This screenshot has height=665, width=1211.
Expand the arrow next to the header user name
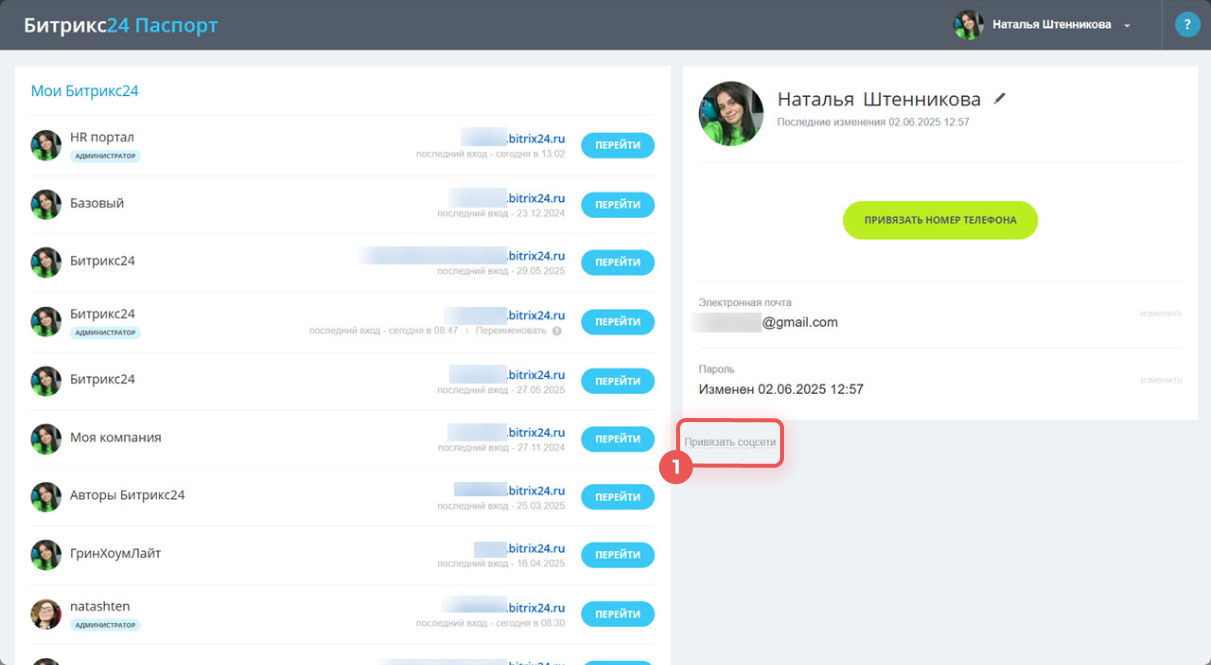tap(1127, 25)
